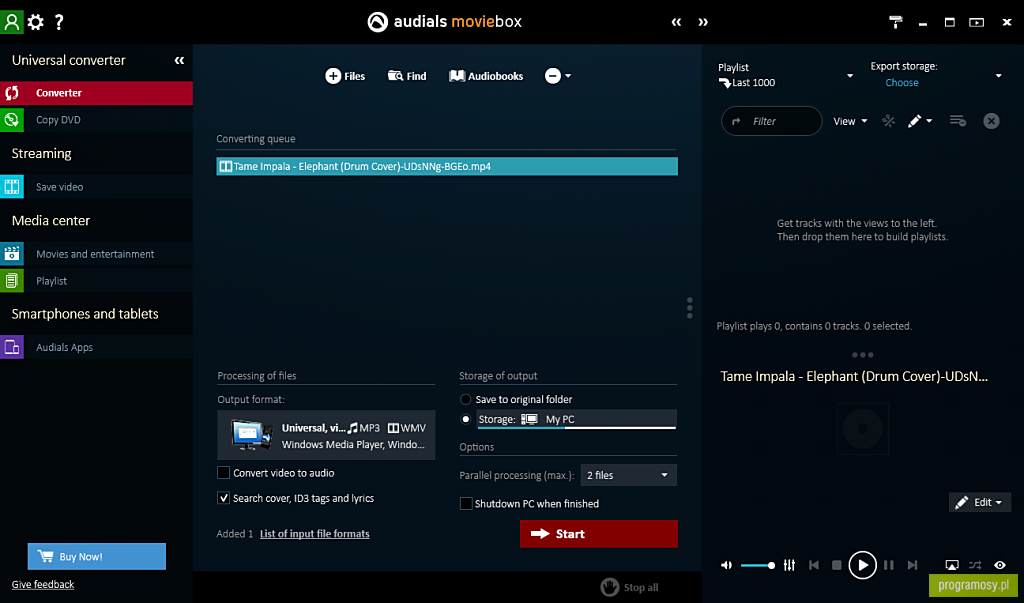
Task: Skip to previous track
Action: click(814, 565)
